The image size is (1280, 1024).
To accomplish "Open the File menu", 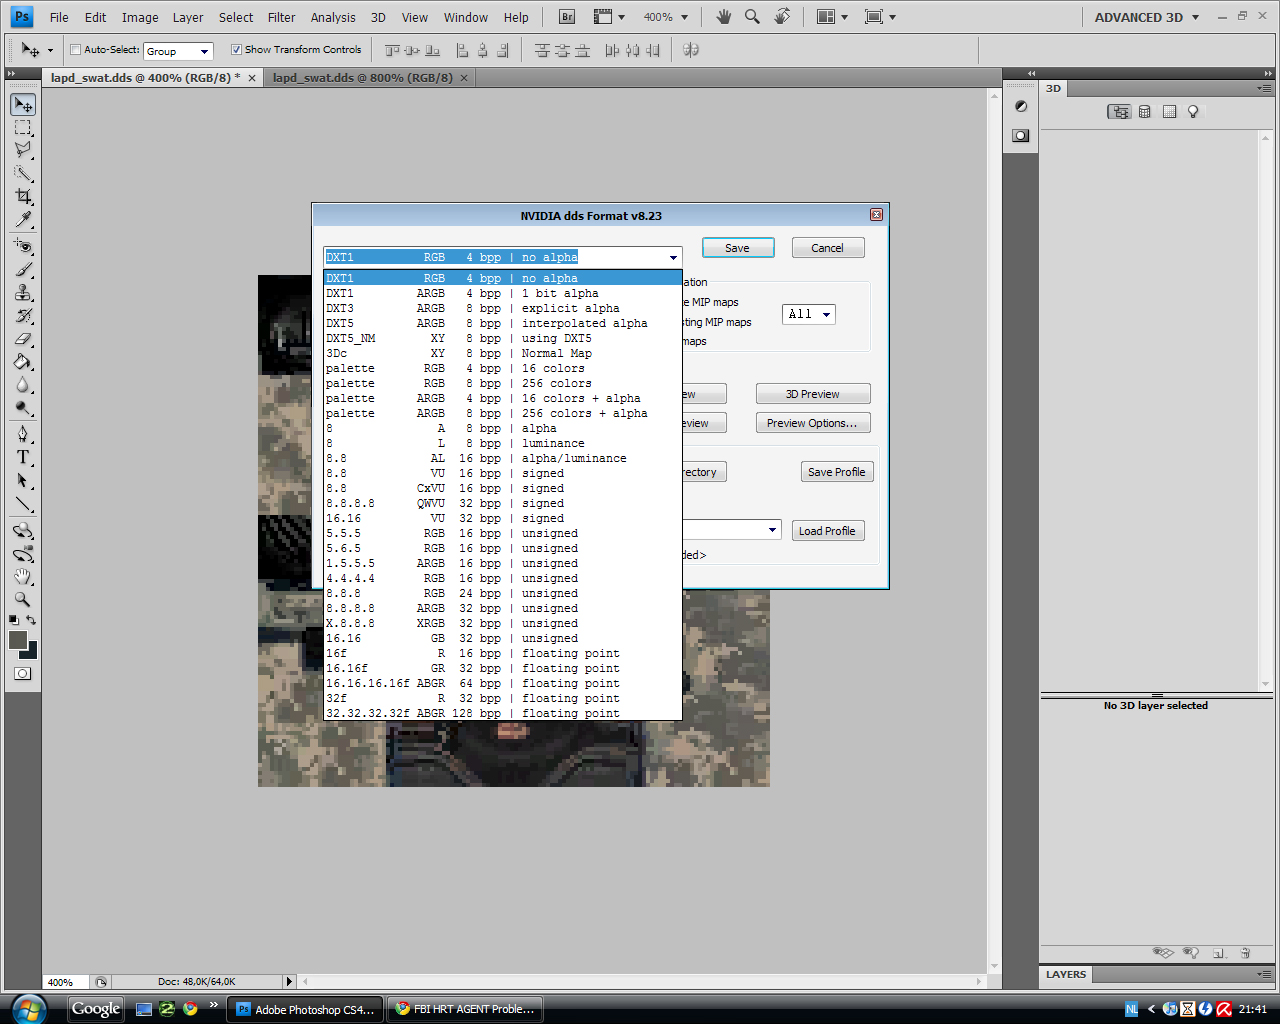I will (x=59, y=17).
